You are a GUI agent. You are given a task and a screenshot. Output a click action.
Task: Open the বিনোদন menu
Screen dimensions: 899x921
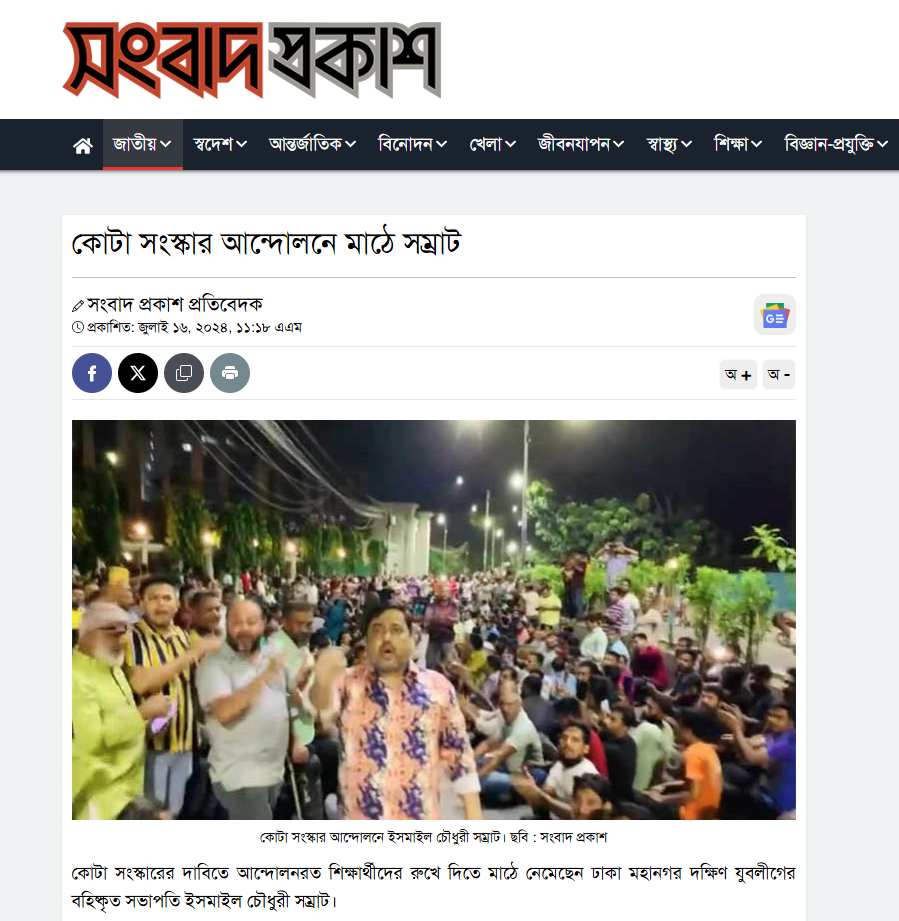(412, 144)
